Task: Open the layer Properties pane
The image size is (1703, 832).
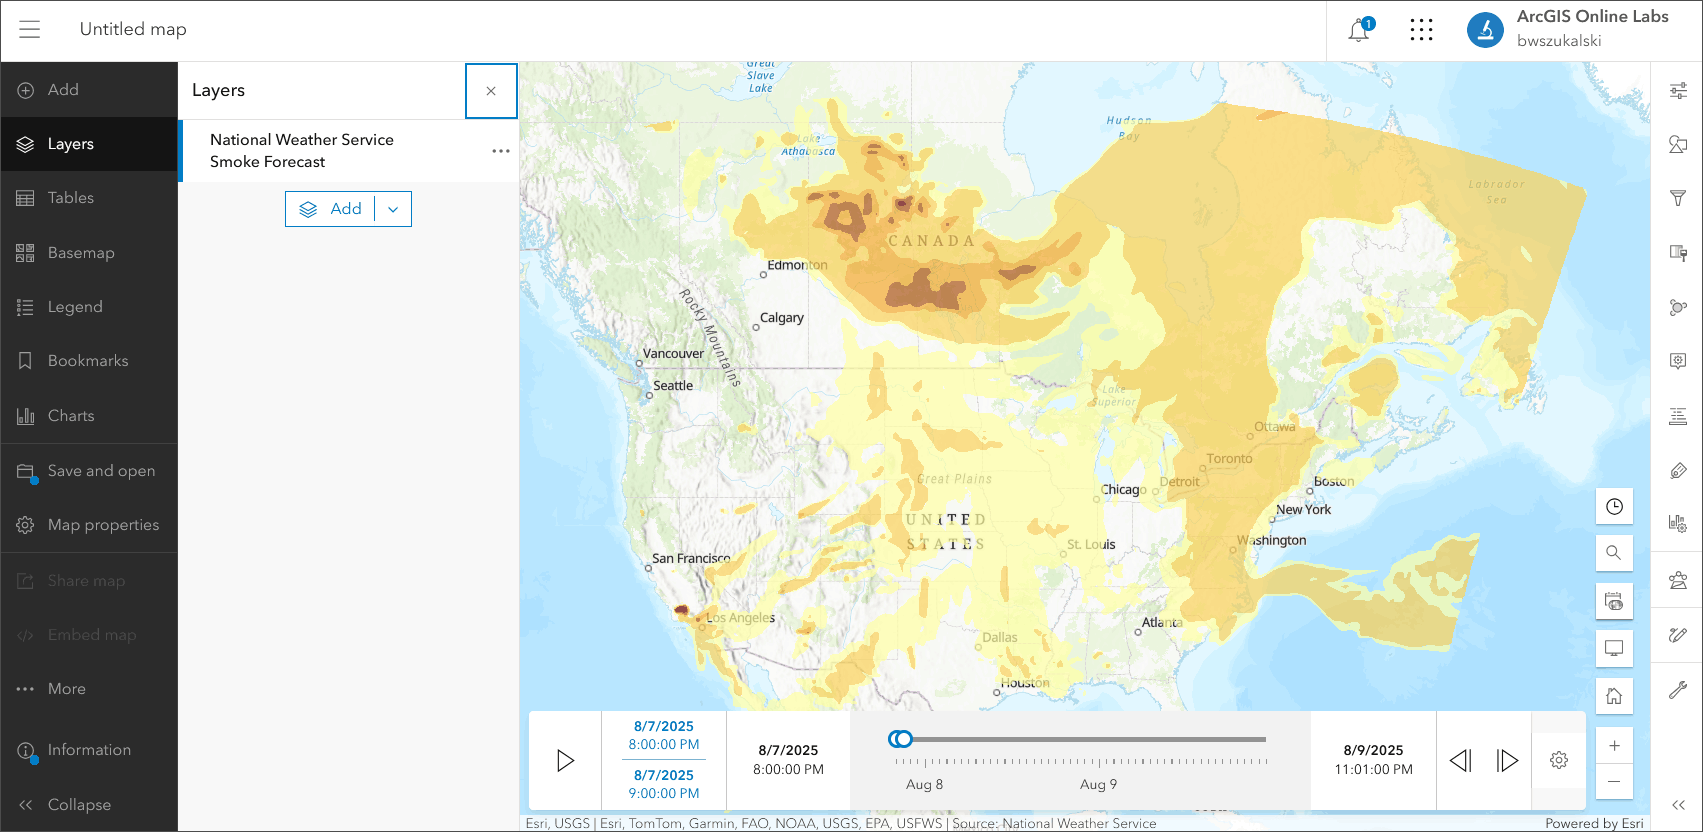Action: point(1678,91)
